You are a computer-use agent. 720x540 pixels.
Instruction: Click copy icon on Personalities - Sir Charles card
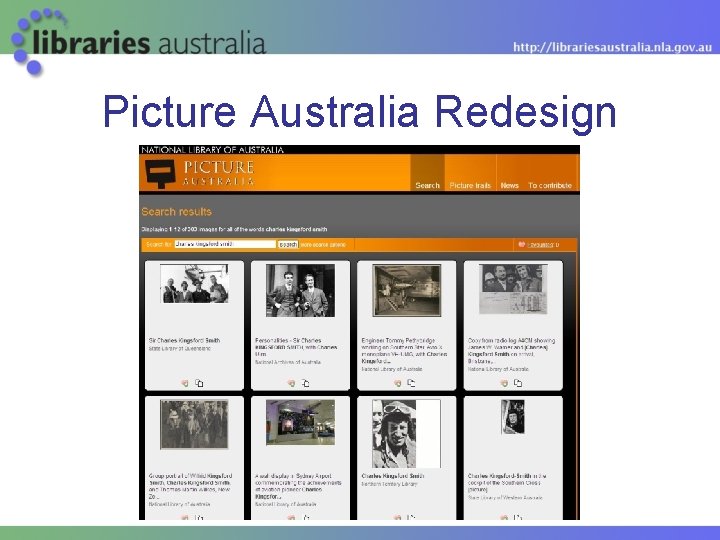[x=306, y=383]
